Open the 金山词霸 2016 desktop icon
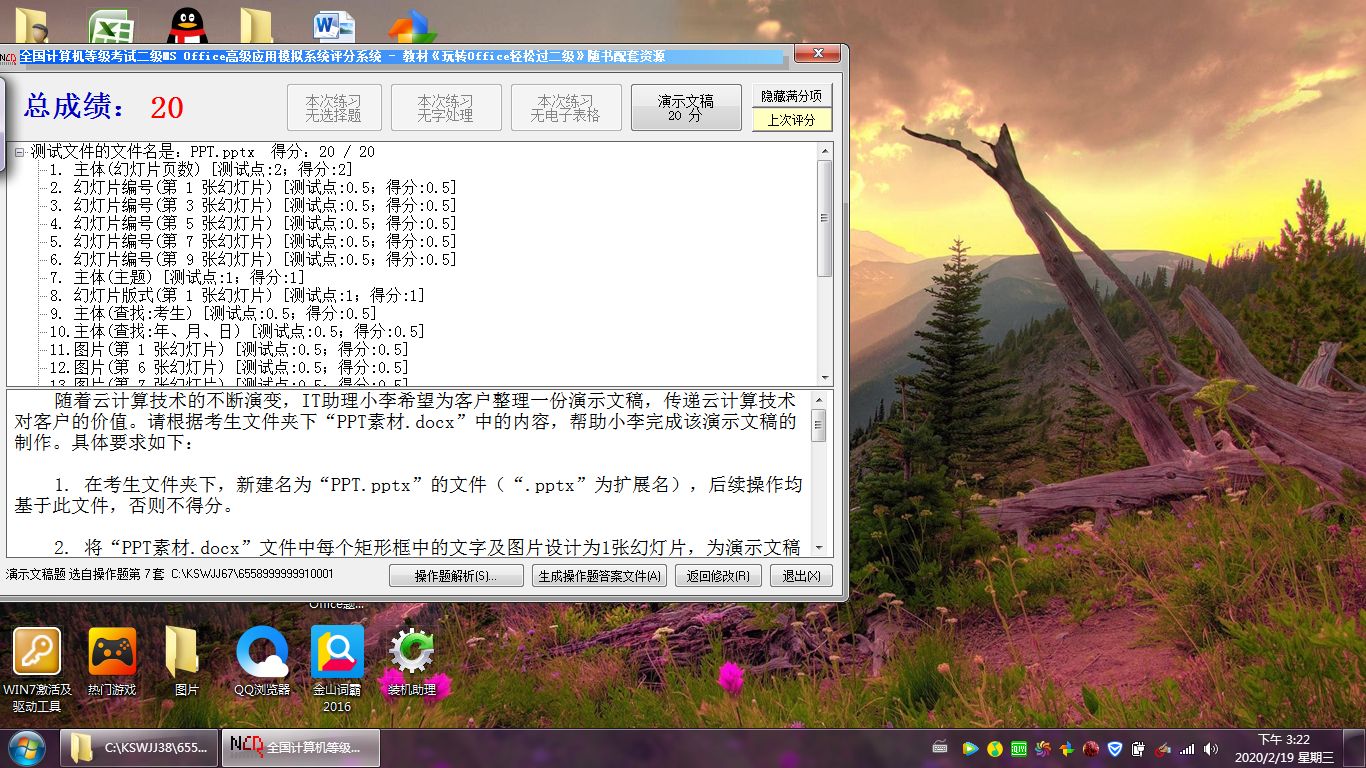The height and width of the screenshot is (768, 1366). tap(337, 653)
